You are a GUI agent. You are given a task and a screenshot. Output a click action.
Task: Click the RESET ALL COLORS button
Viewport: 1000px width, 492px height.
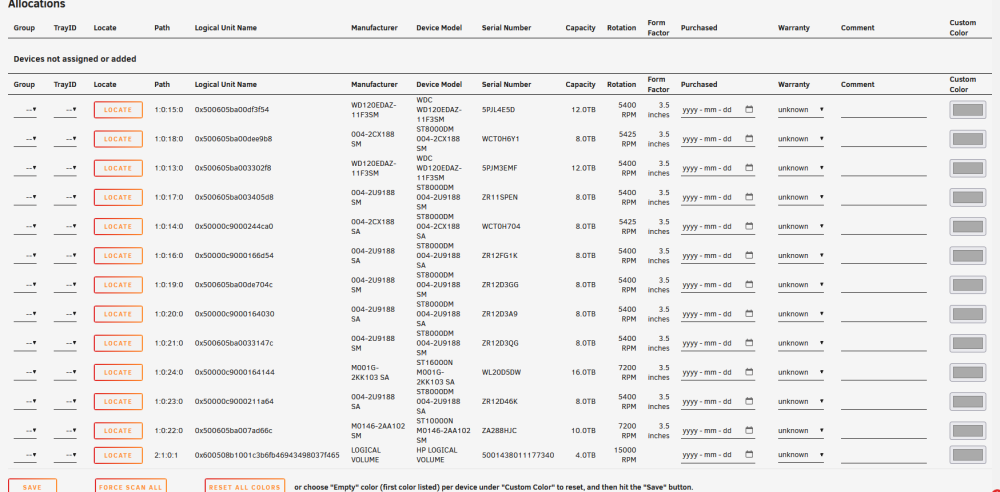245,486
